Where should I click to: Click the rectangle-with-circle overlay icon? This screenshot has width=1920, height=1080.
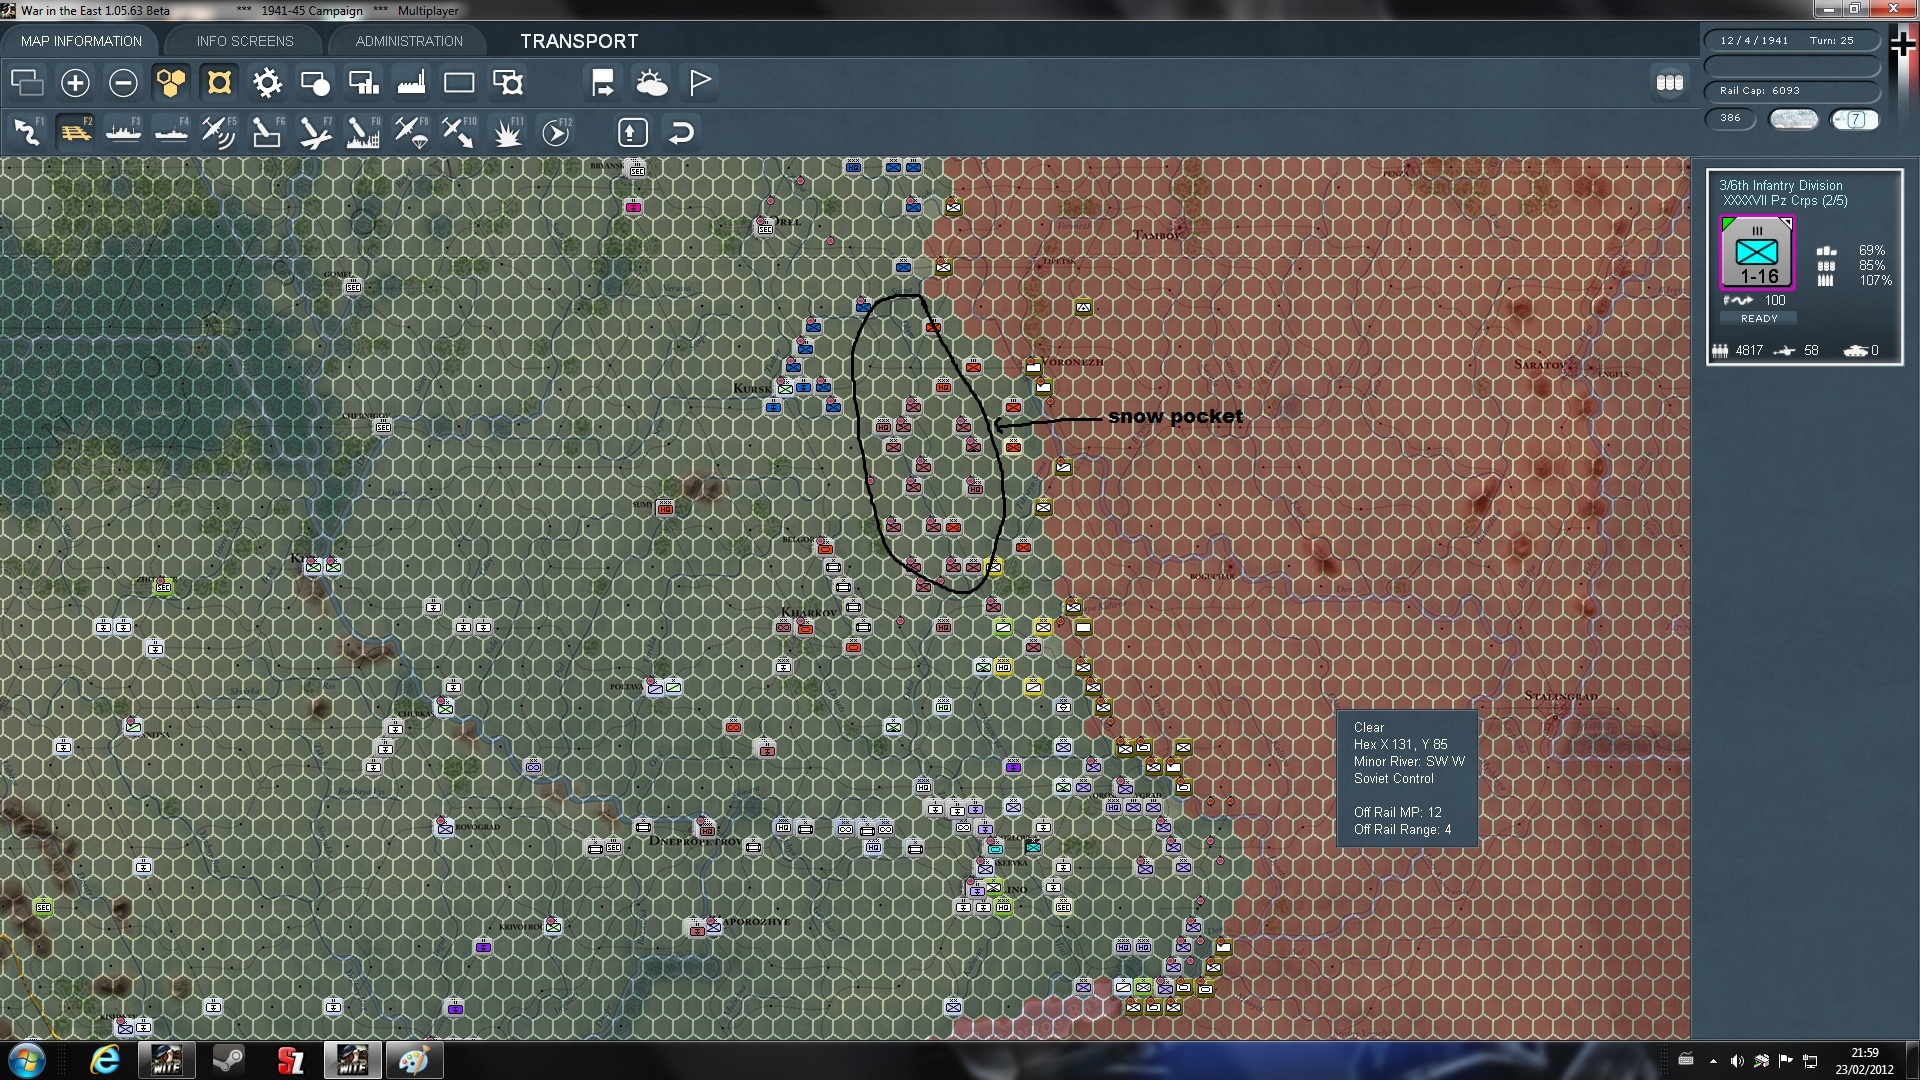coord(315,83)
